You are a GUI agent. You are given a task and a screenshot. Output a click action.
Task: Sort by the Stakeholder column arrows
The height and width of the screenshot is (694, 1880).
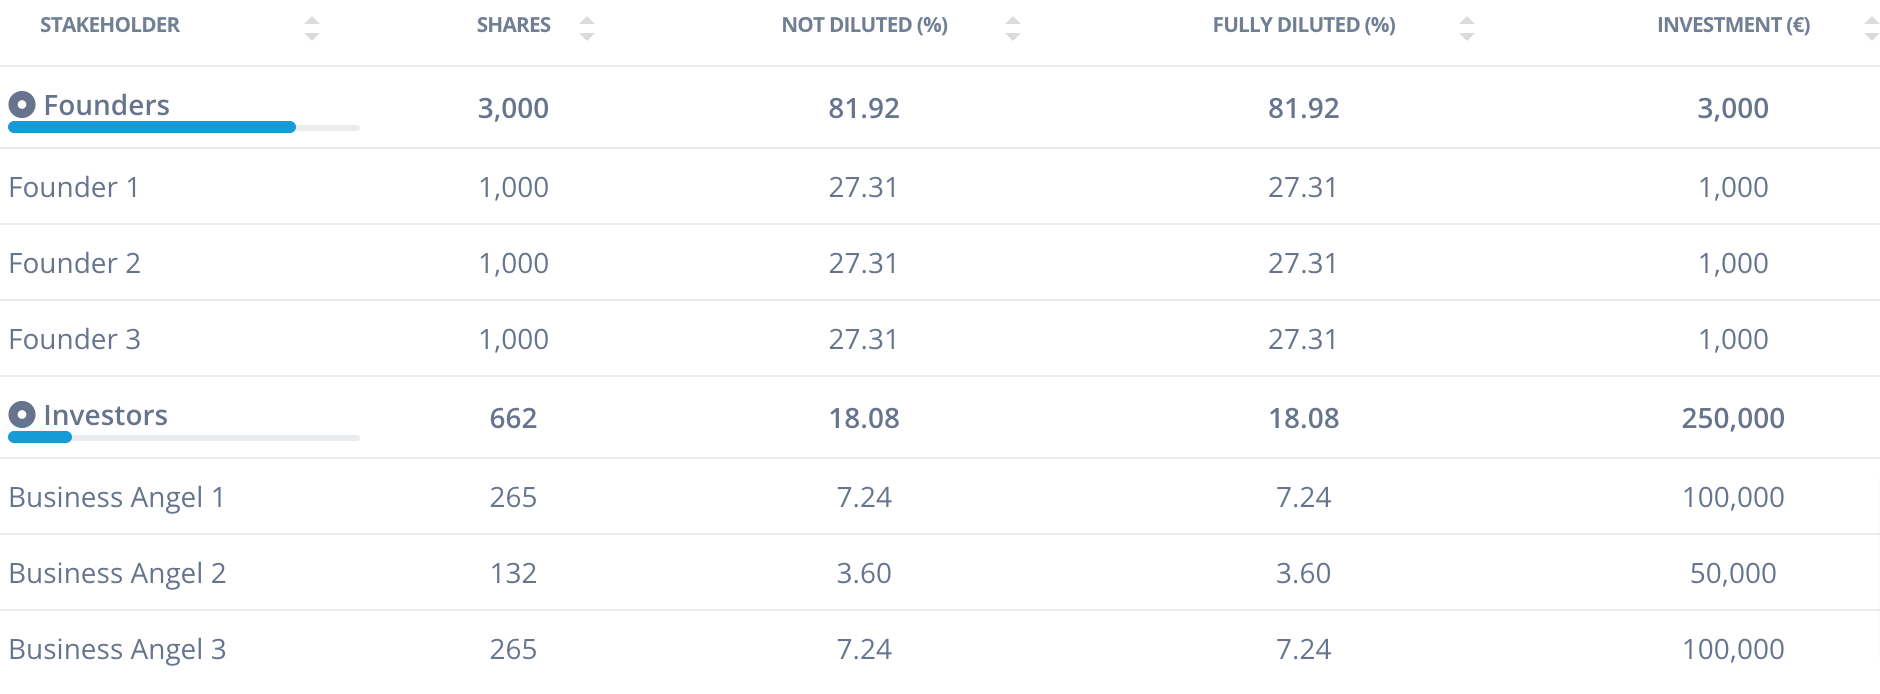312,28
